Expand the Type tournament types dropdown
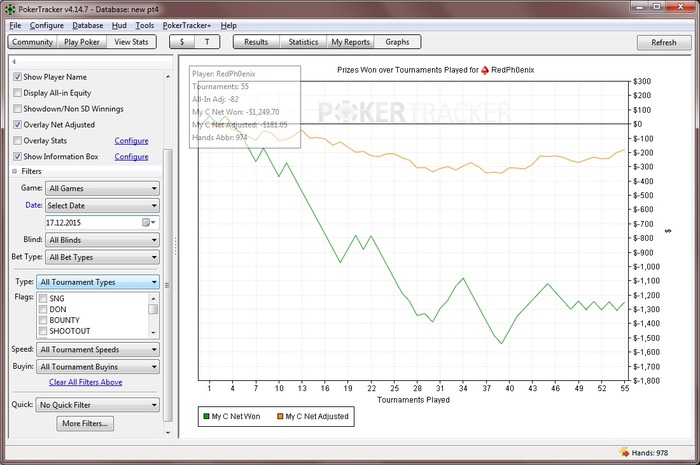700x465 pixels. (98, 283)
